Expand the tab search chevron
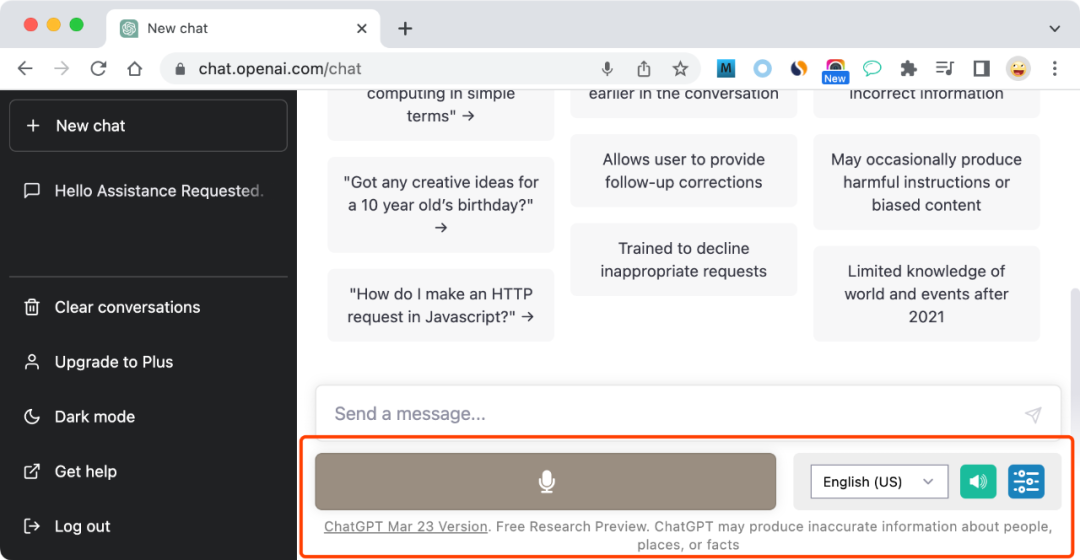Image resolution: width=1080 pixels, height=560 pixels. 1055,28
